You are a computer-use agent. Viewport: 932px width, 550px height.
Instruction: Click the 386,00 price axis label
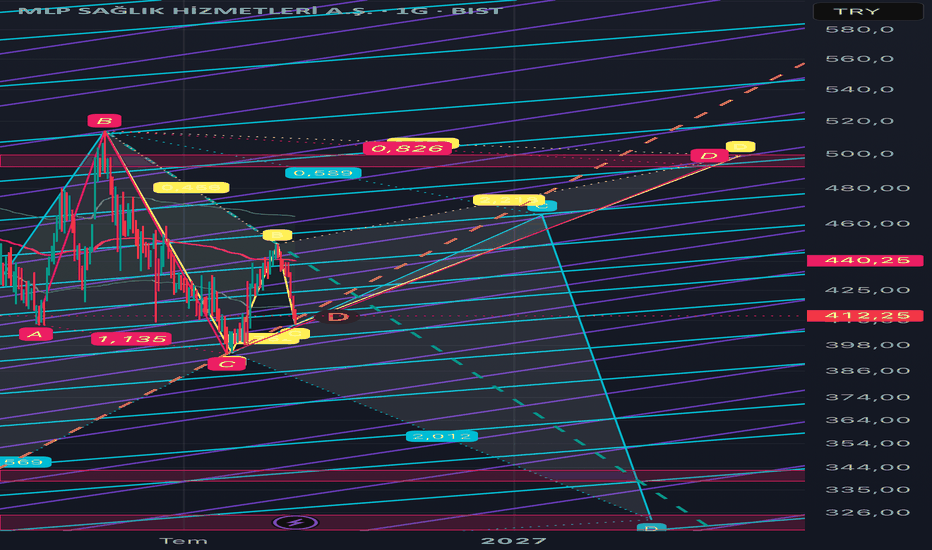(x=868, y=371)
